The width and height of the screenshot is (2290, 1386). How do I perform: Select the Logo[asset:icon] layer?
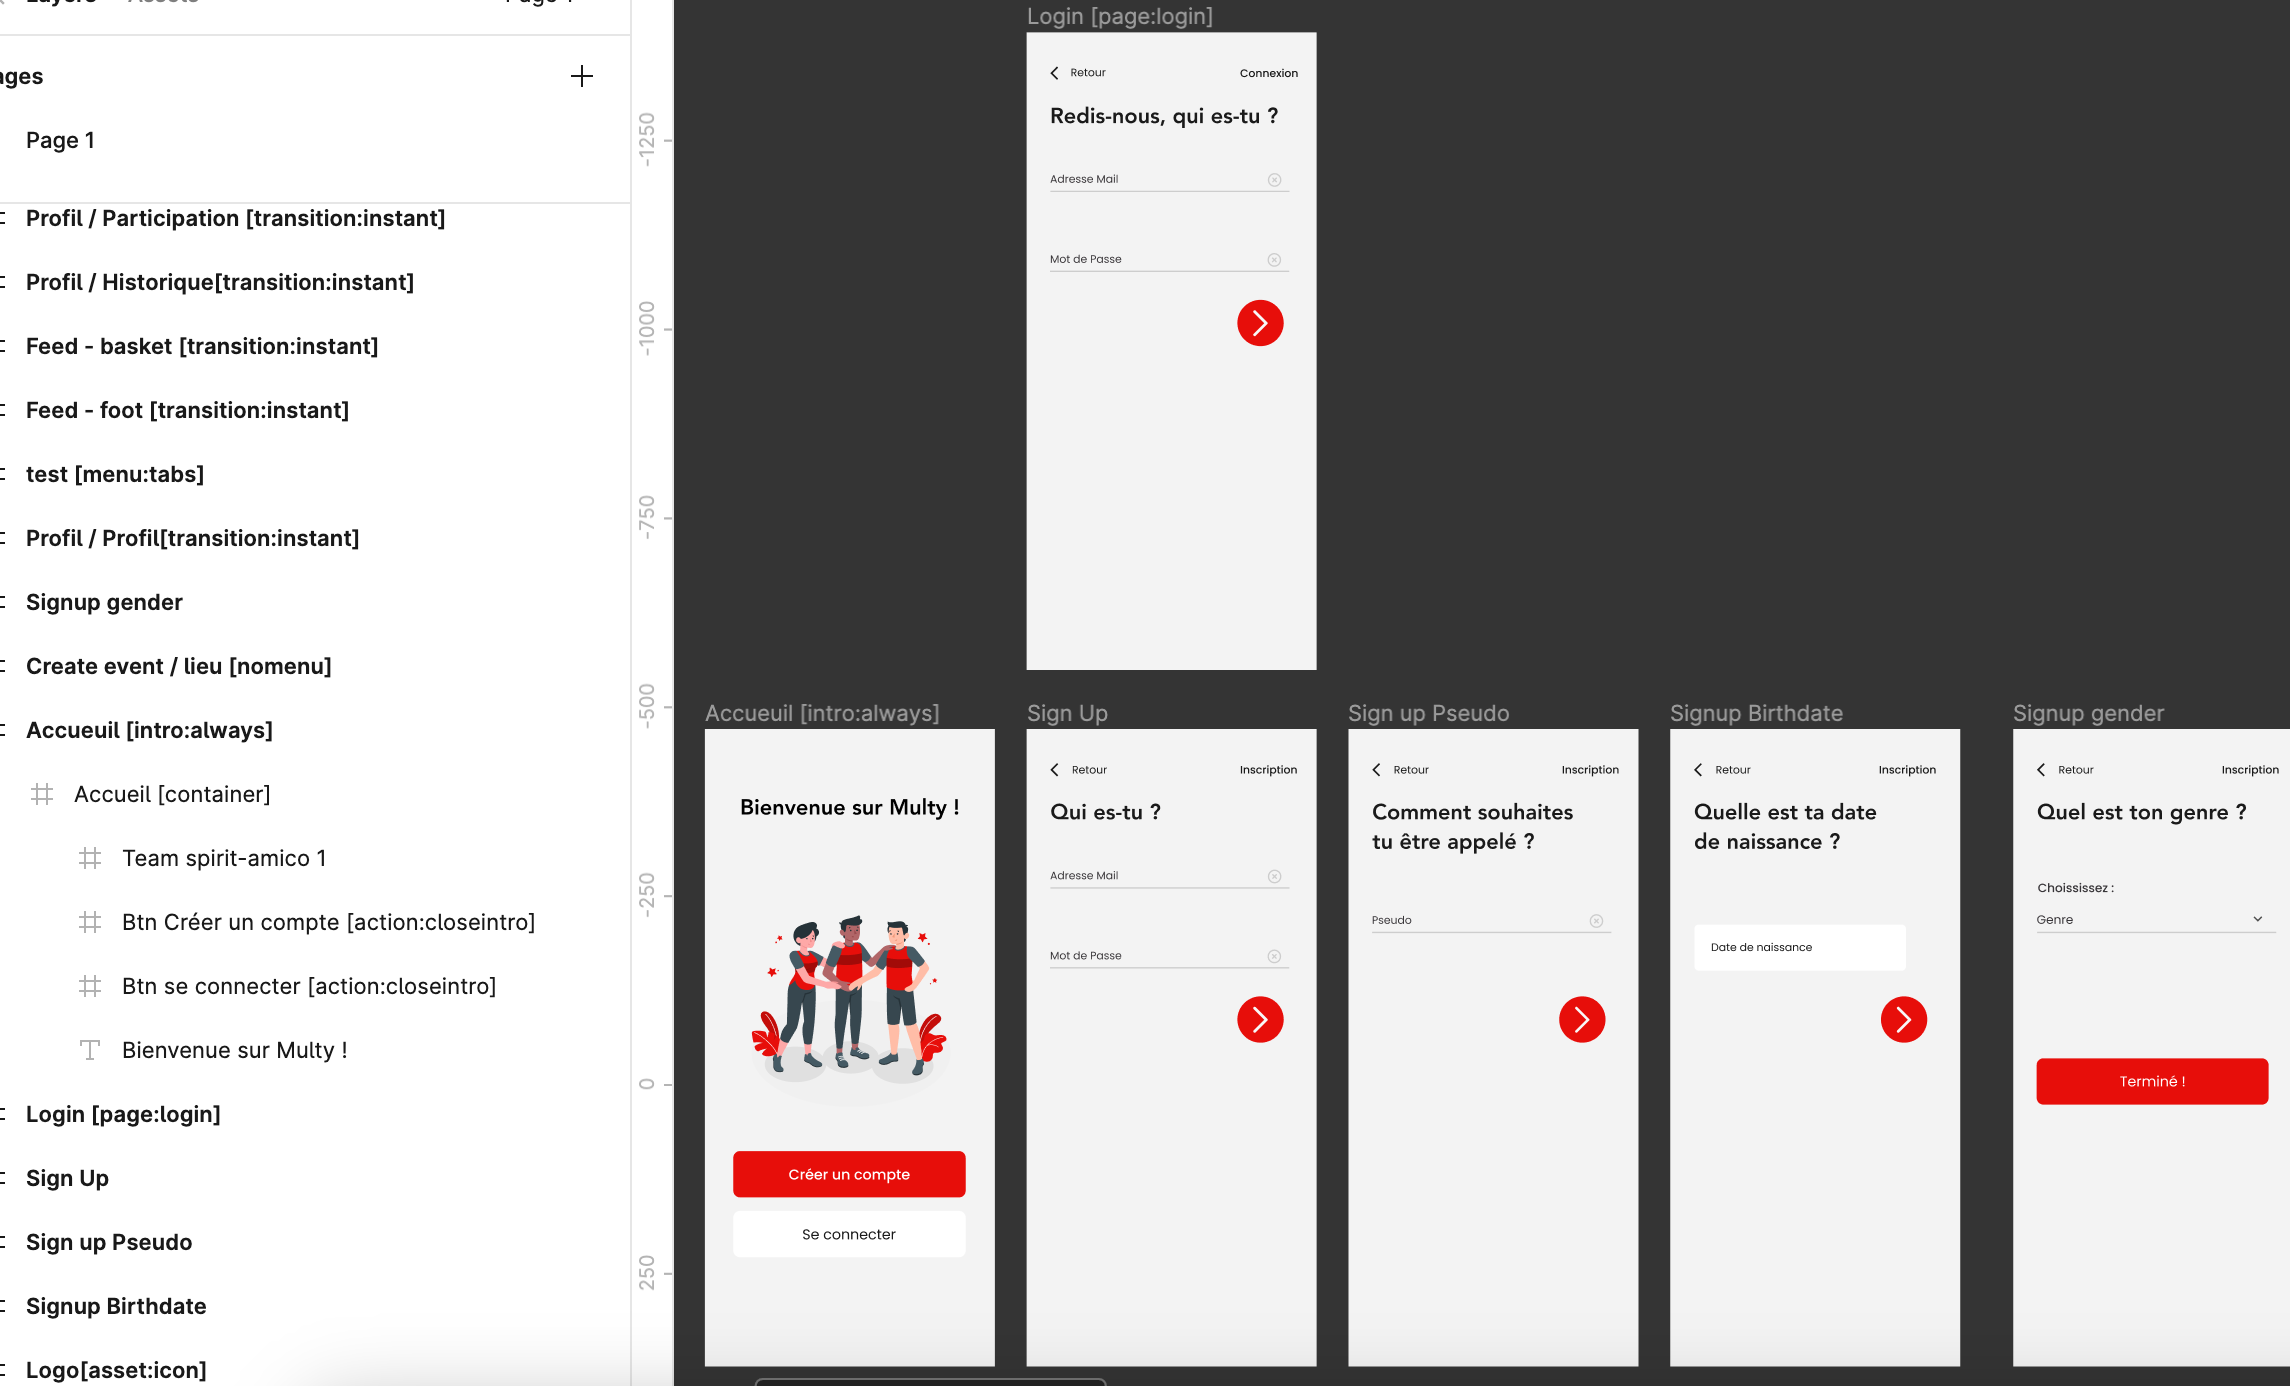click(x=116, y=1370)
